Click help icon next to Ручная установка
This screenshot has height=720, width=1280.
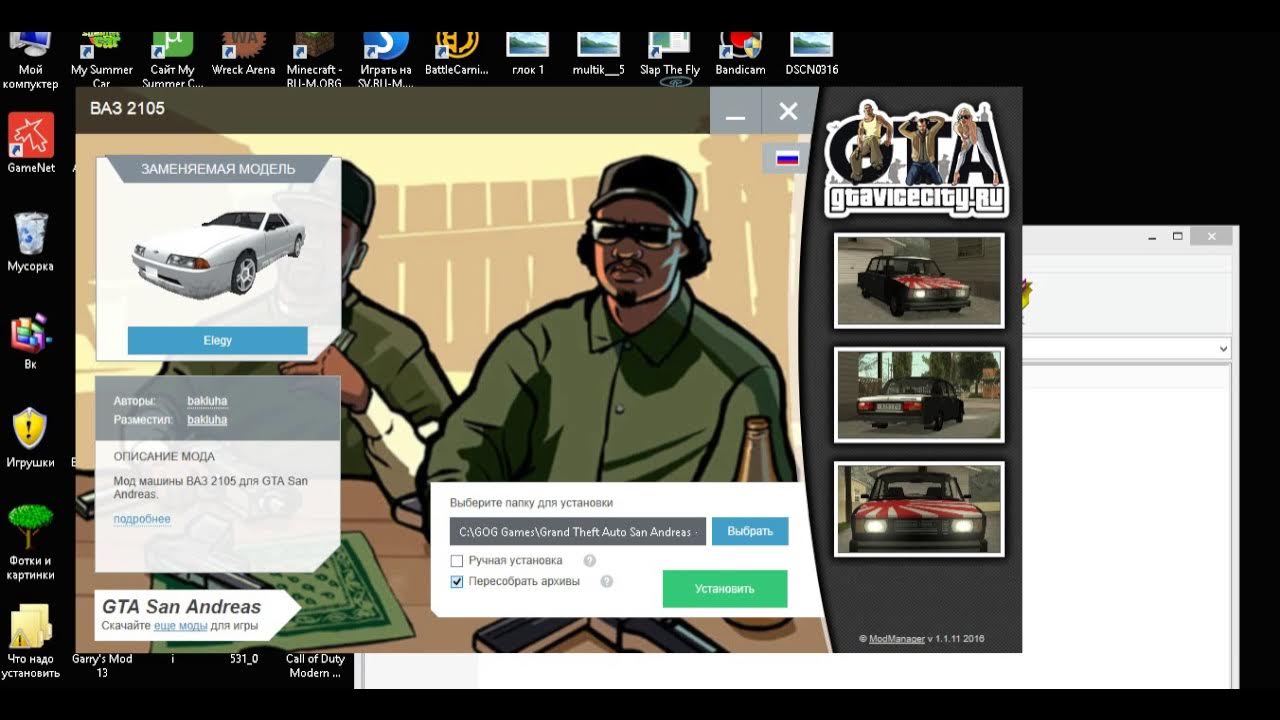pyautogui.click(x=590, y=561)
